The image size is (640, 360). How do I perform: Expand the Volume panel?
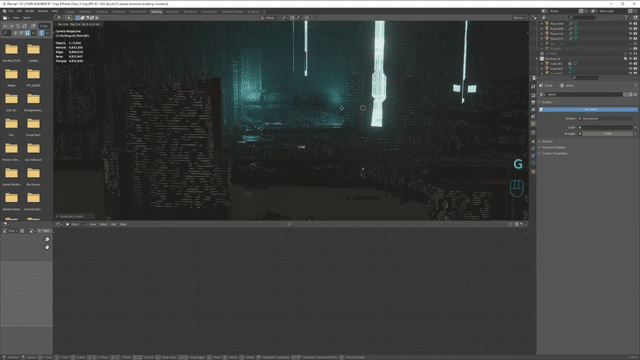point(547,141)
